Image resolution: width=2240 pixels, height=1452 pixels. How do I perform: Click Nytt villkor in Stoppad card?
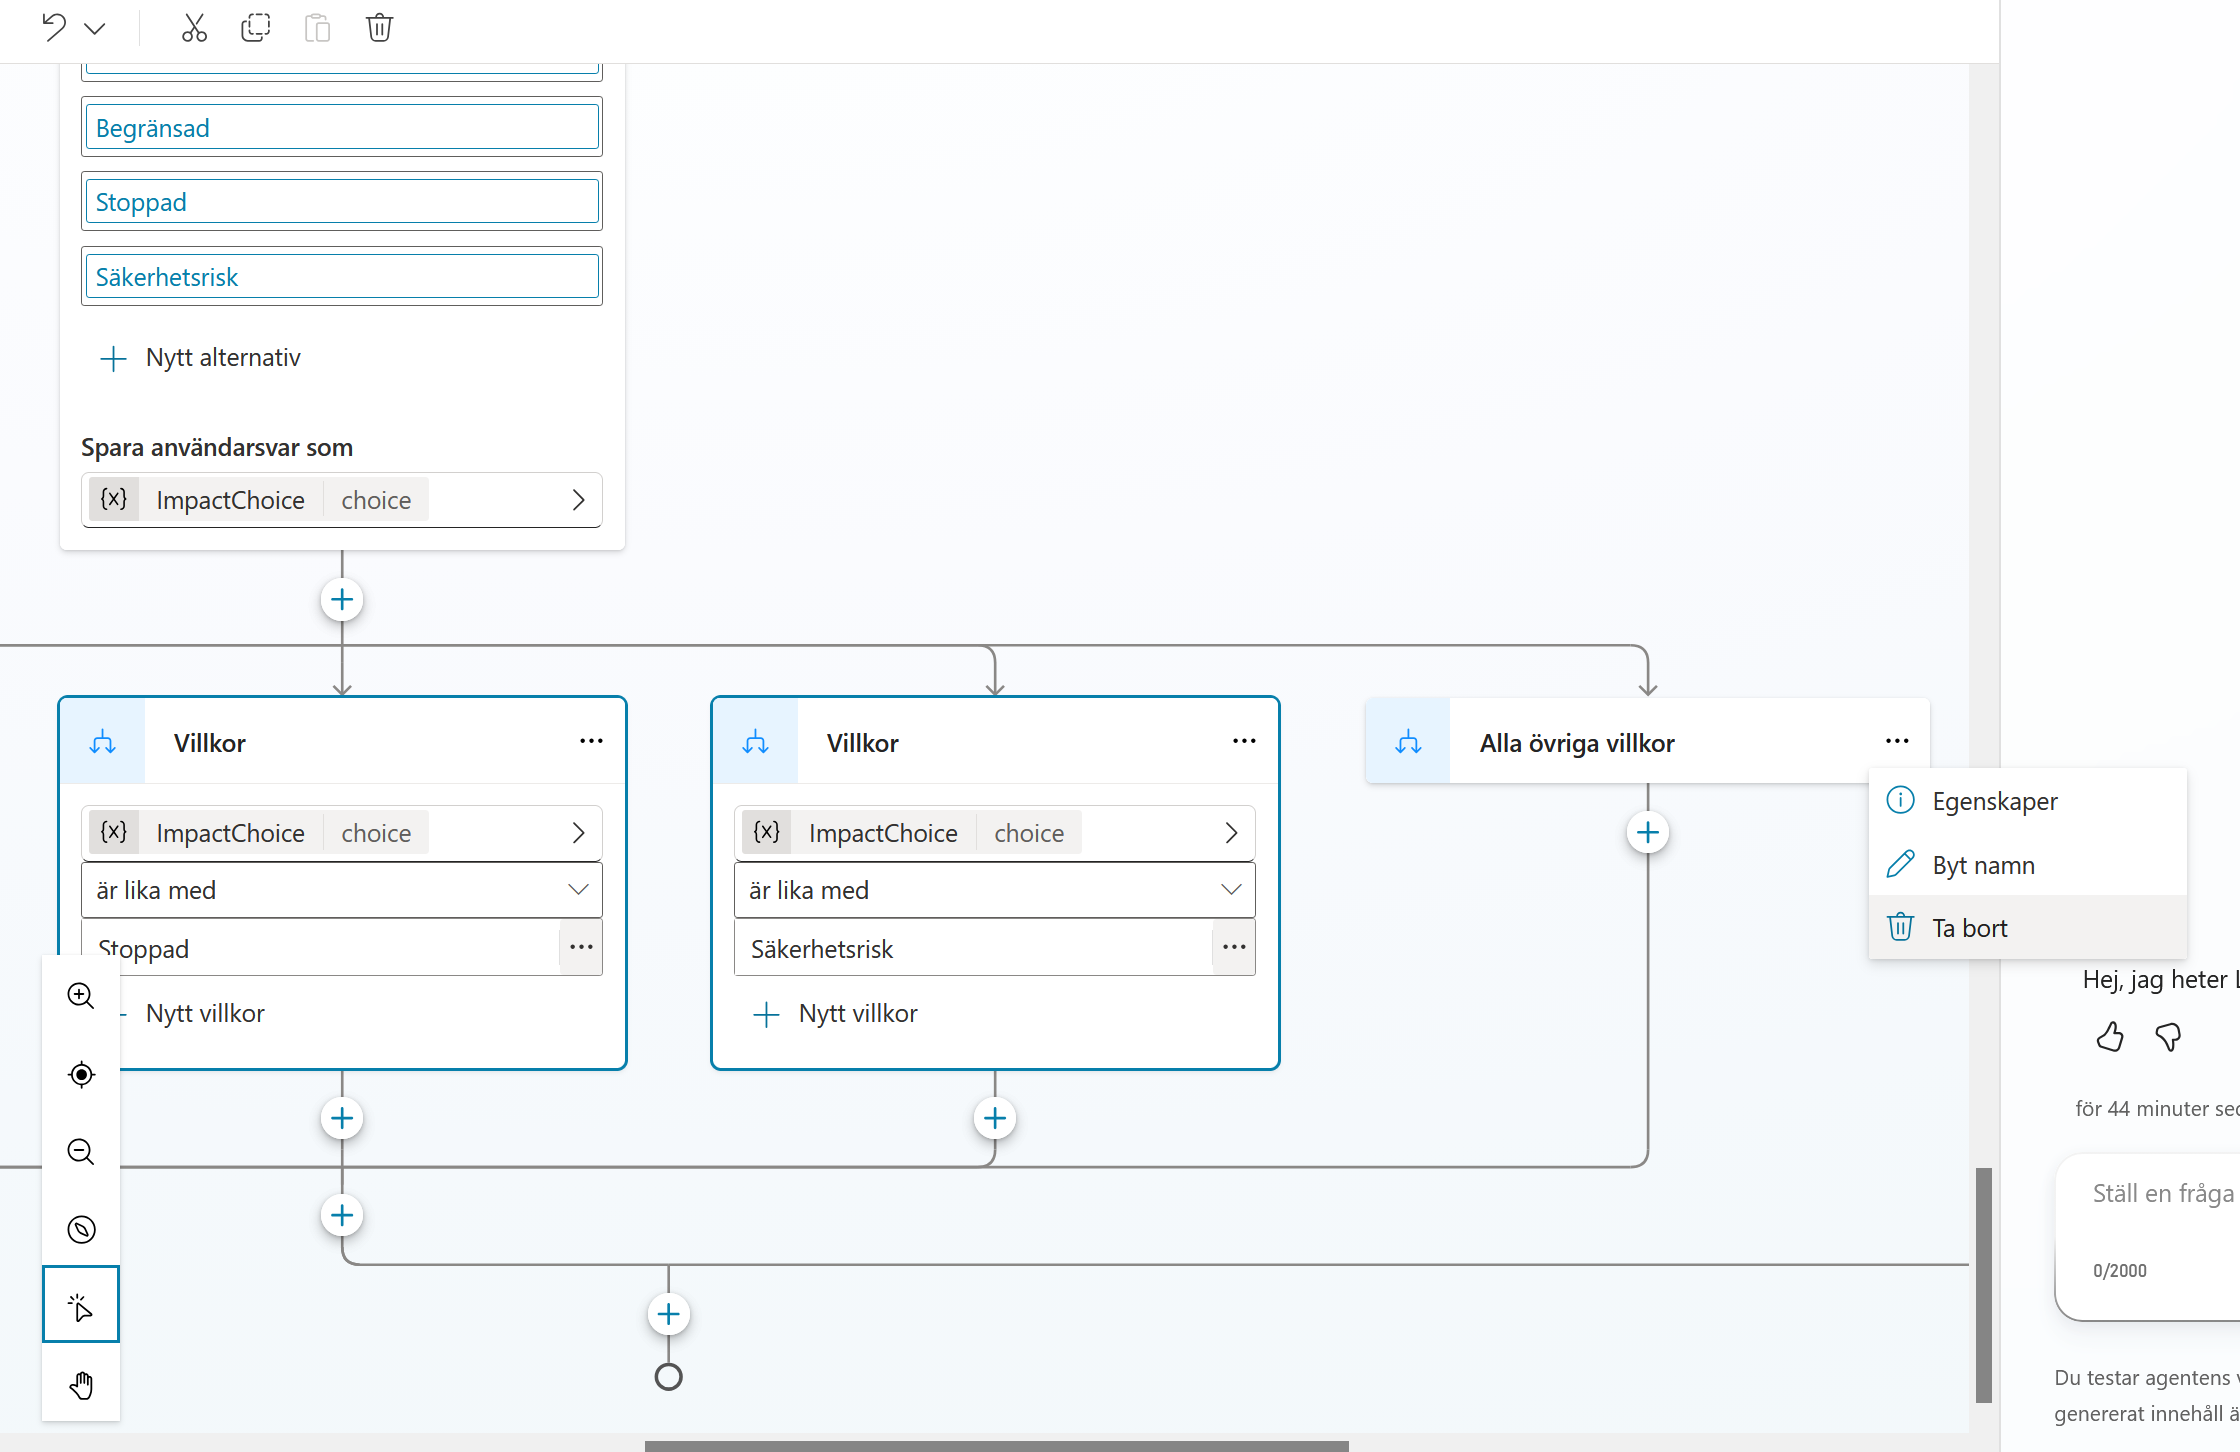pyautogui.click(x=205, y=1014)
